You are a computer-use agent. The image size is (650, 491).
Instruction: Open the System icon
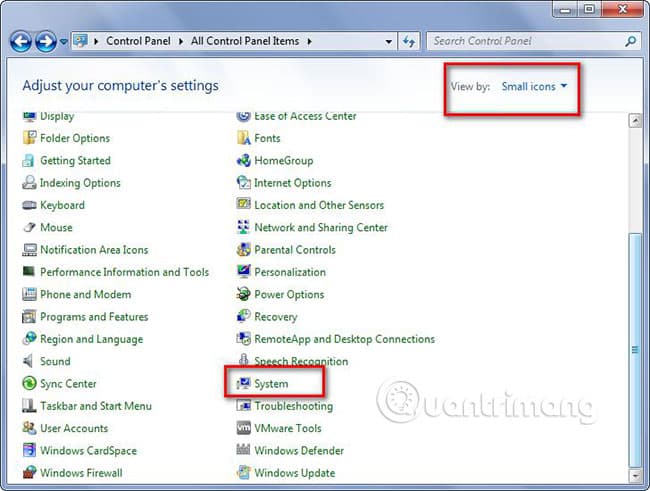click(x=243, y=384)
